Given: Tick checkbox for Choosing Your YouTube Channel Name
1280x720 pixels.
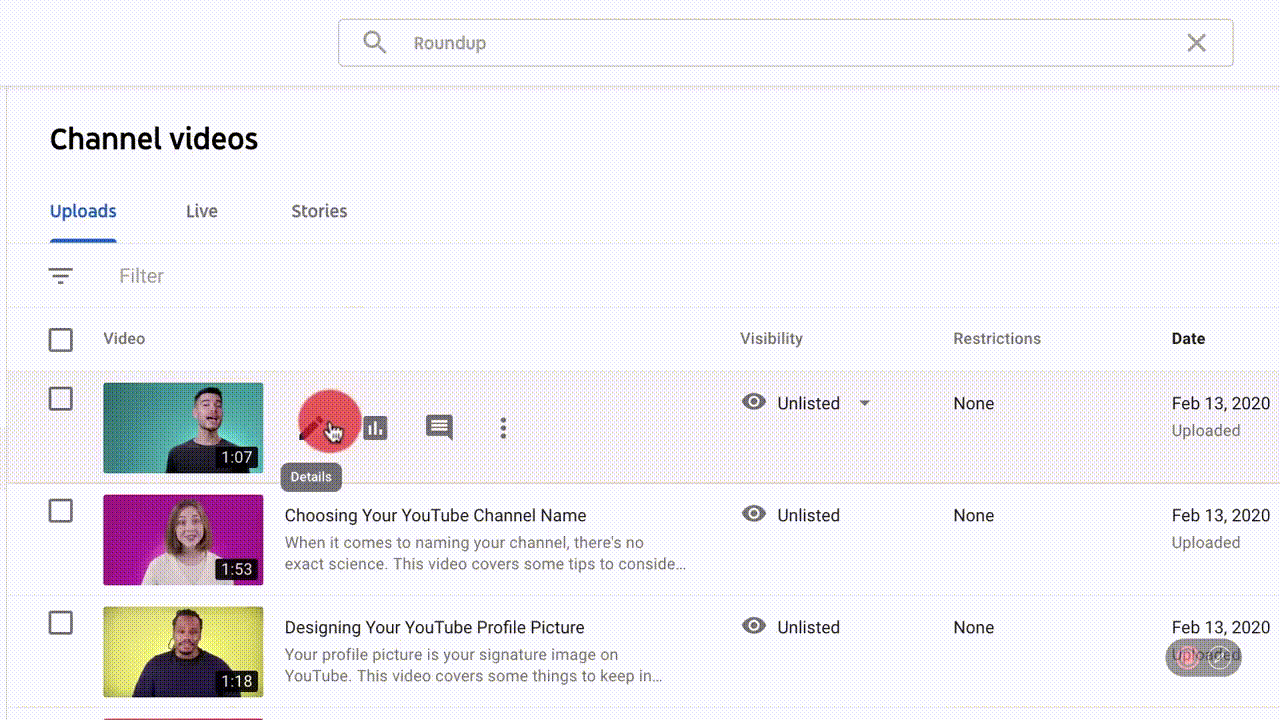Looking at the screenshot, I should (61, 511).
